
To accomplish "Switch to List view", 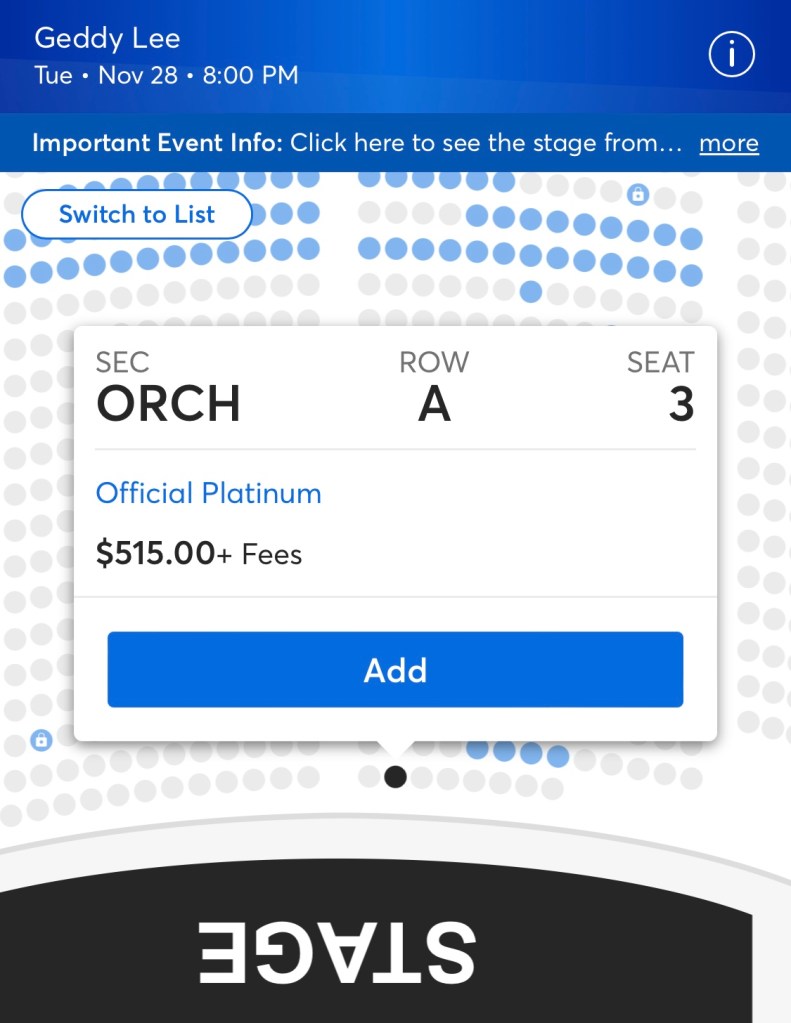I will pyautogui.click(x=136, y=214).
